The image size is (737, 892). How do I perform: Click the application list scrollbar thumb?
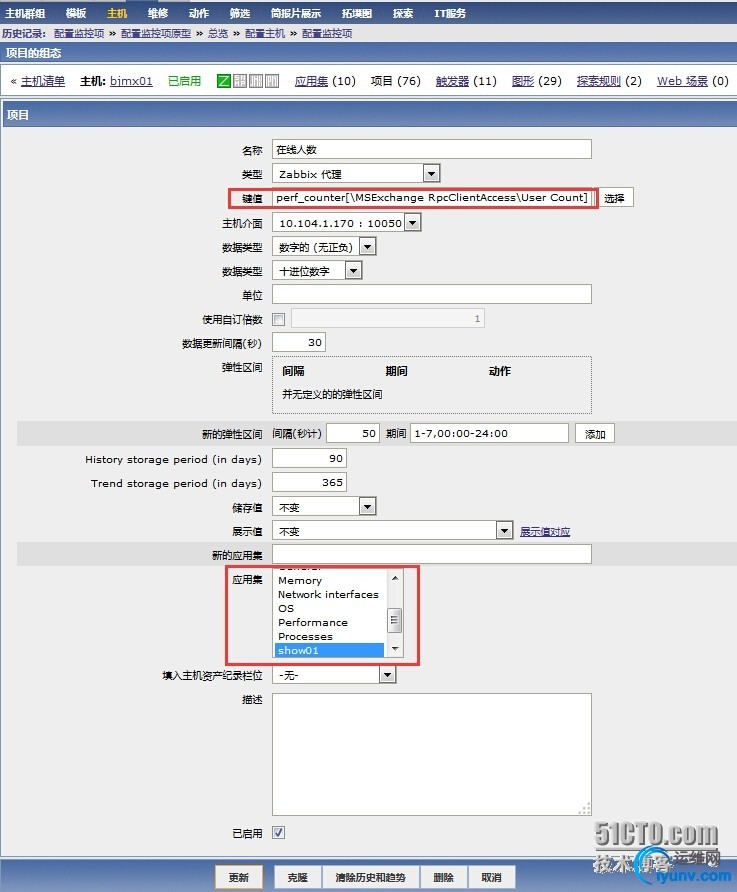click(x=395, y=620)
